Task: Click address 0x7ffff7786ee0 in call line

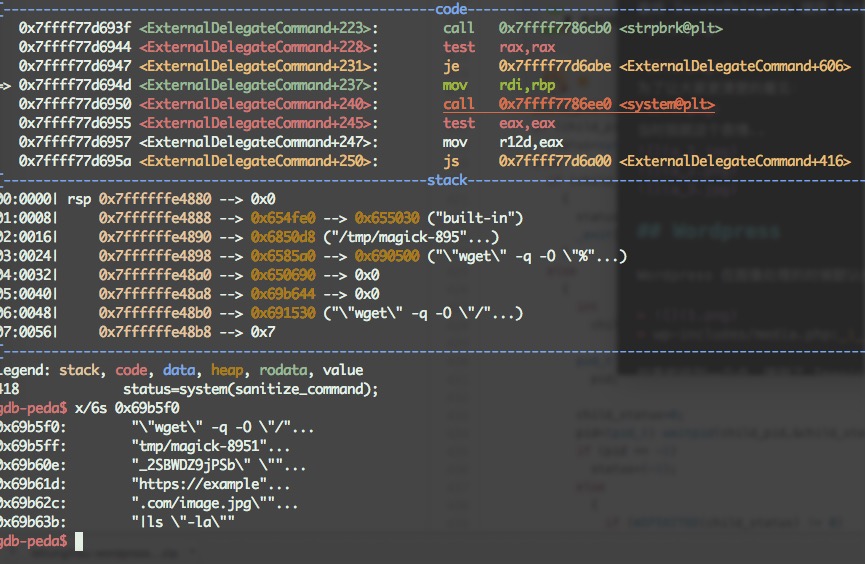Action: click(x=554, y=104)
